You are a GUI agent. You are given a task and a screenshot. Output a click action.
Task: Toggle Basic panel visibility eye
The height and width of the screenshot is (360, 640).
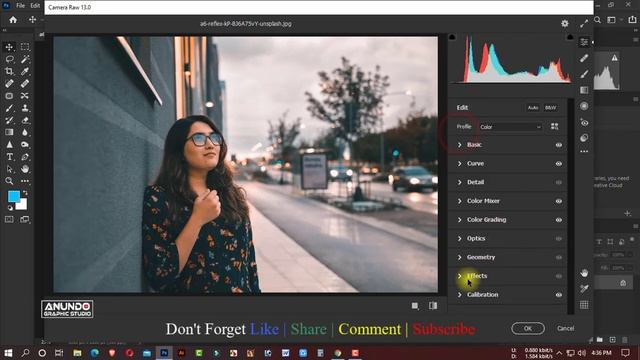(x=559, y=145)
